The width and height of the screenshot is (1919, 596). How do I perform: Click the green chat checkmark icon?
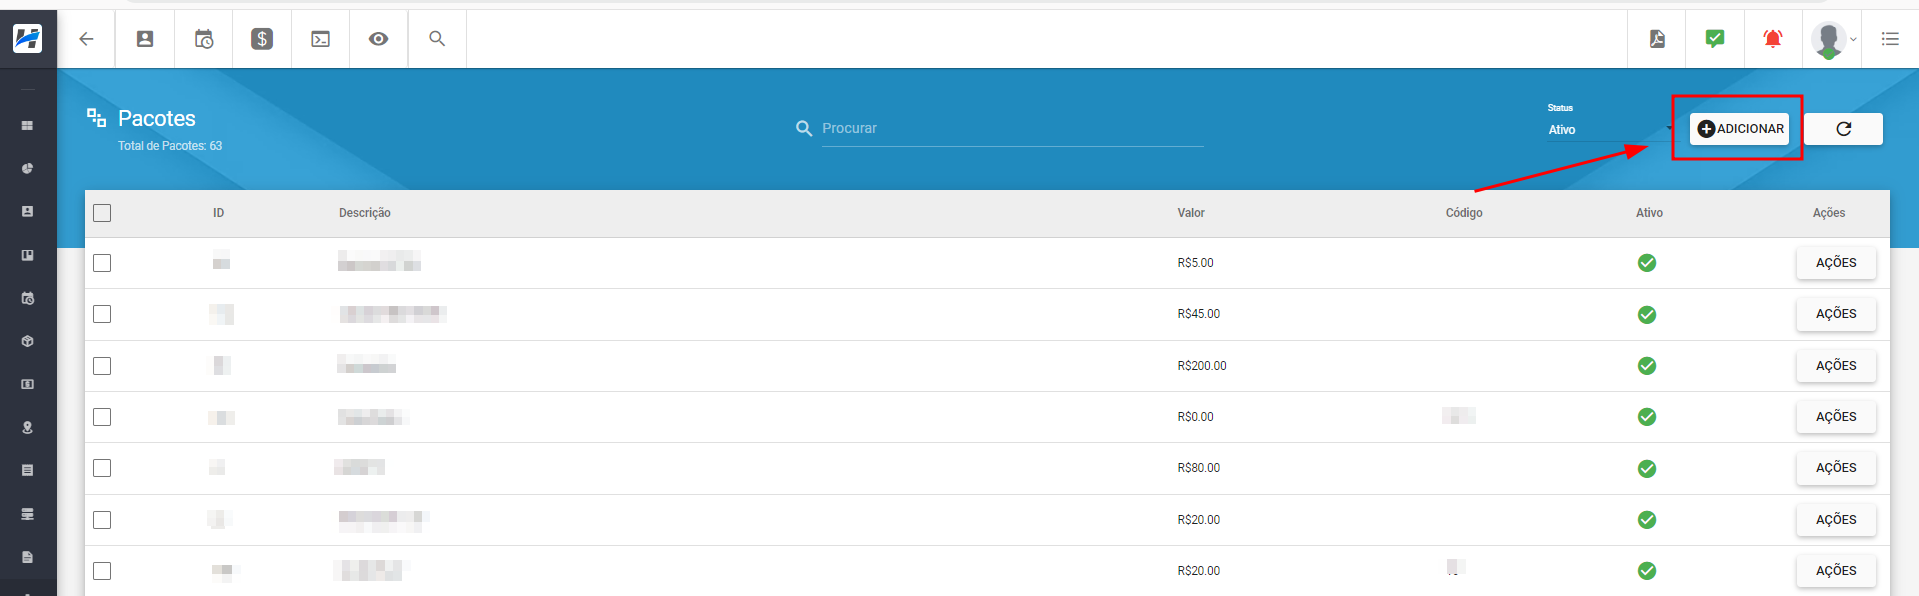tap(1714, 39)
